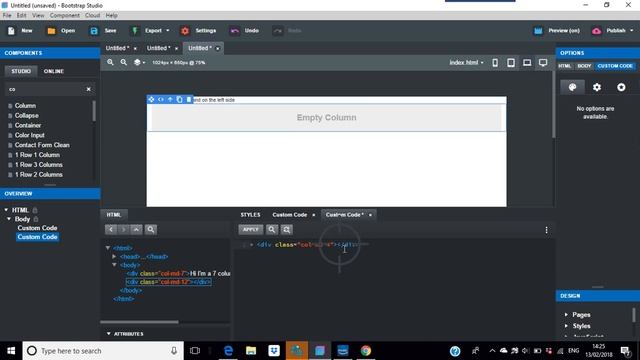Image resolution: width=640 pixels, height=360 pixels.
Task: Collapse the Body node in Overview
Action: pyautogui.click(x=9, y=219)
